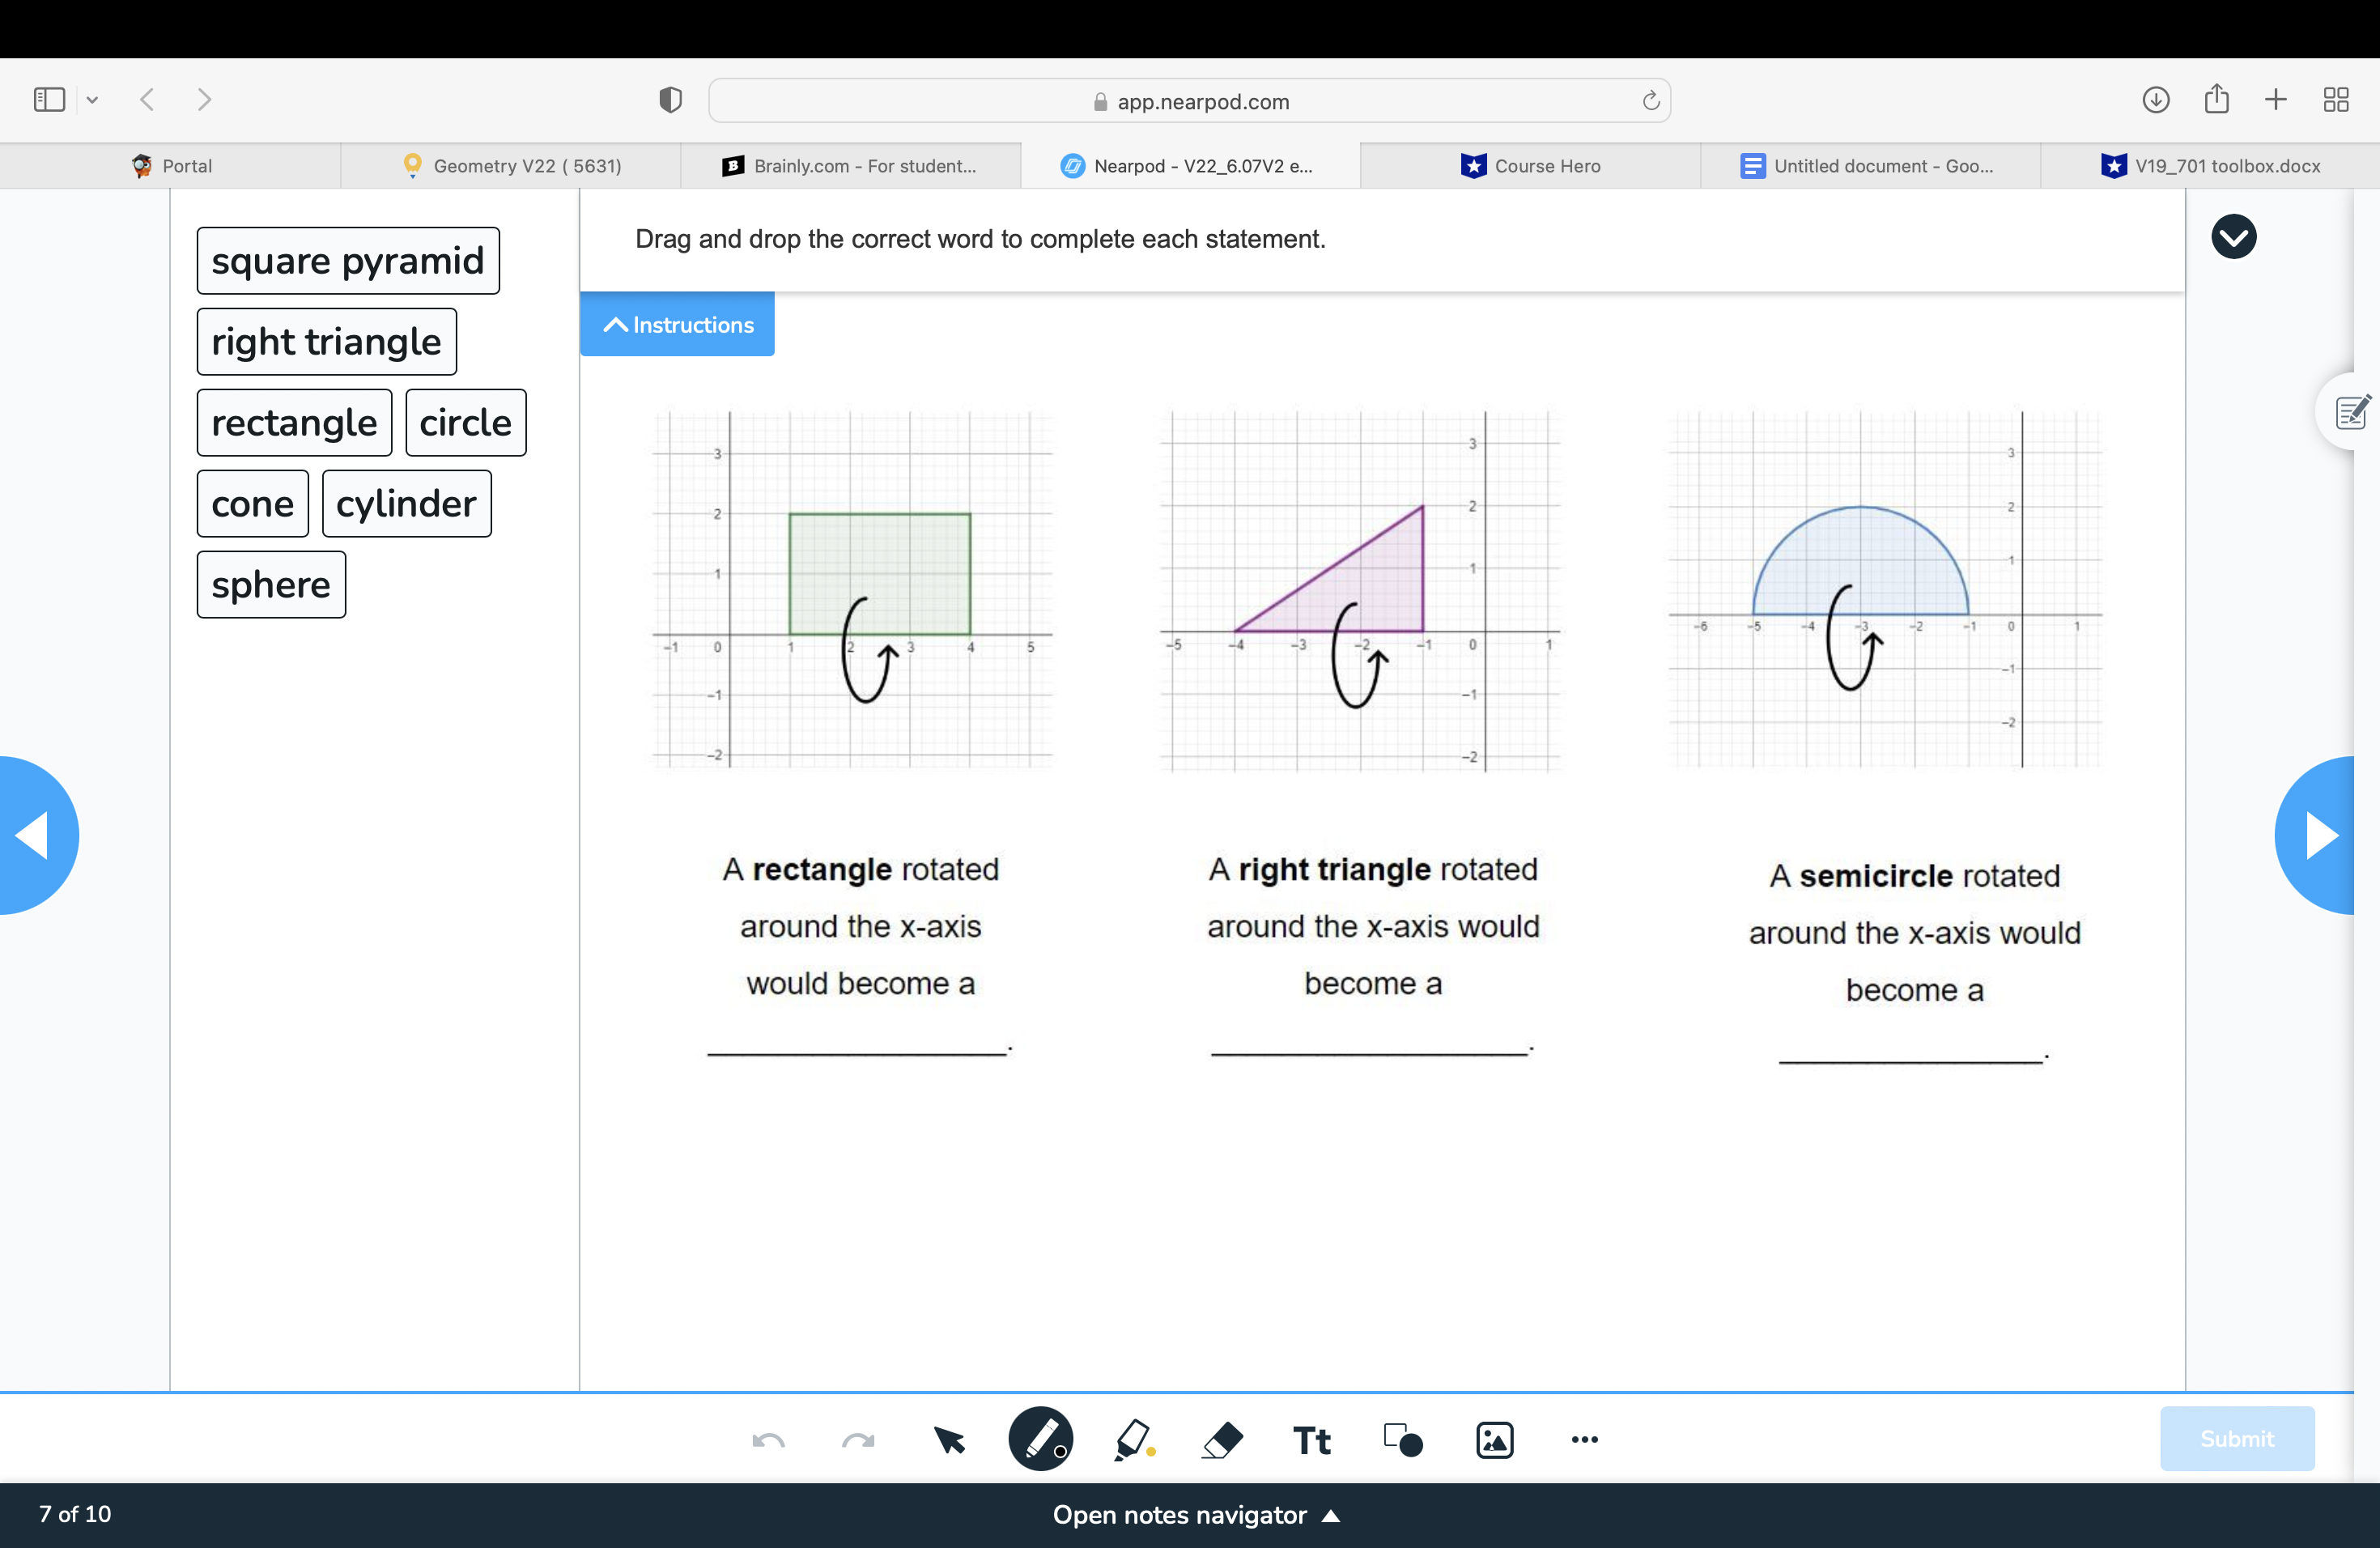Expand the scroll-down chevron at top right
2380x1548 pixels.
coord(2234,236)
